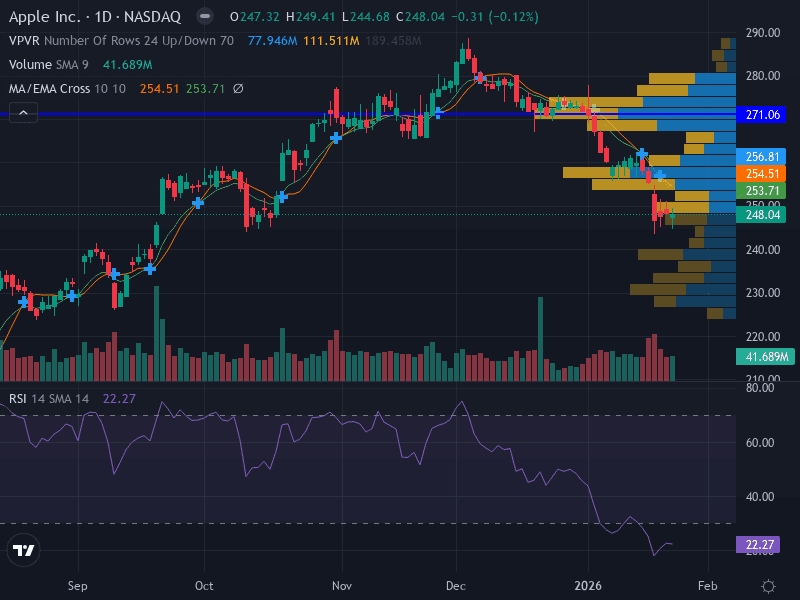800x600 pixels.
Task: Click the 240.00 price axis label
Action: click(763, 250)
